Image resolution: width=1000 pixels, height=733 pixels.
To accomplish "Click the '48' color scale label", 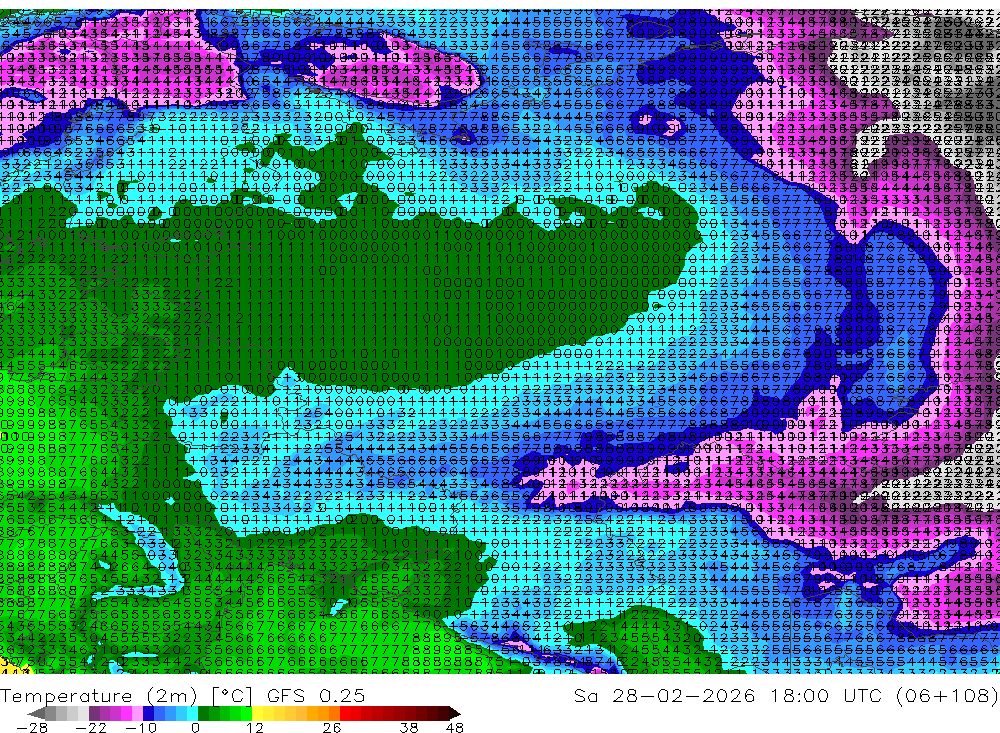I will (454, 727).
